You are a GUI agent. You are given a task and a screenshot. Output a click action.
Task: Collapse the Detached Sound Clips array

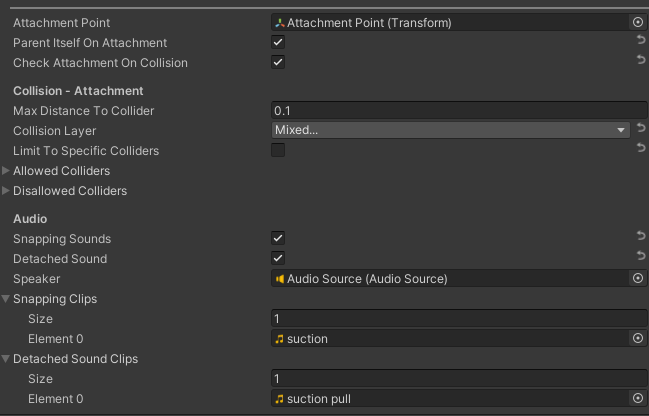pos(7,359)
